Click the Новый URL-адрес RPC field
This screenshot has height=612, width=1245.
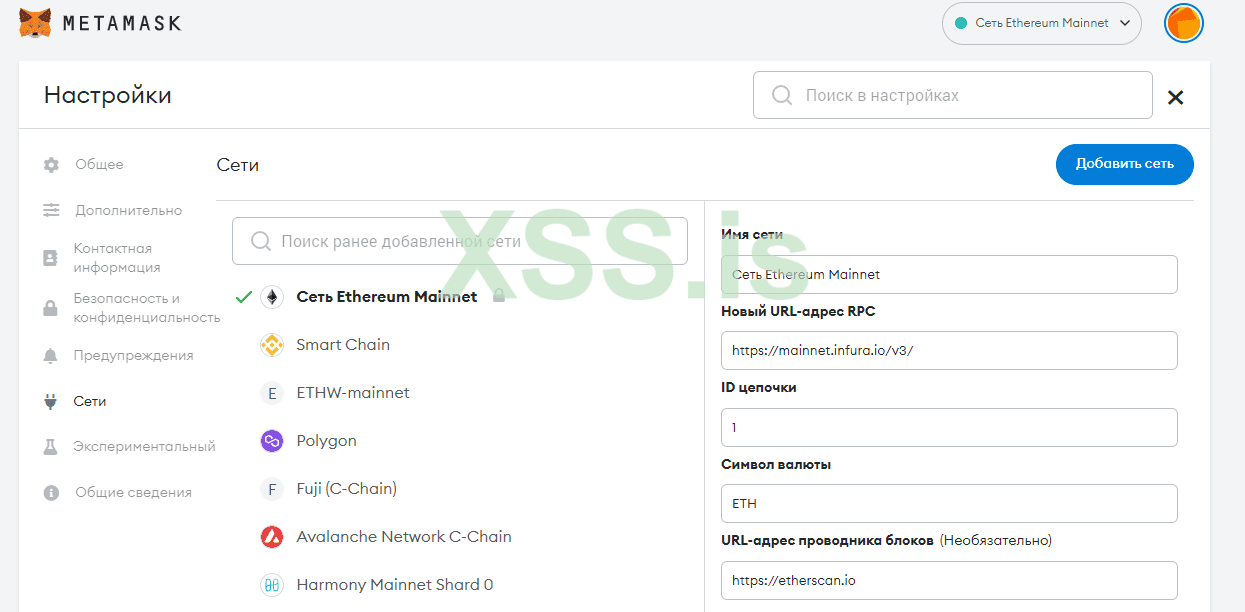point(948,351)
